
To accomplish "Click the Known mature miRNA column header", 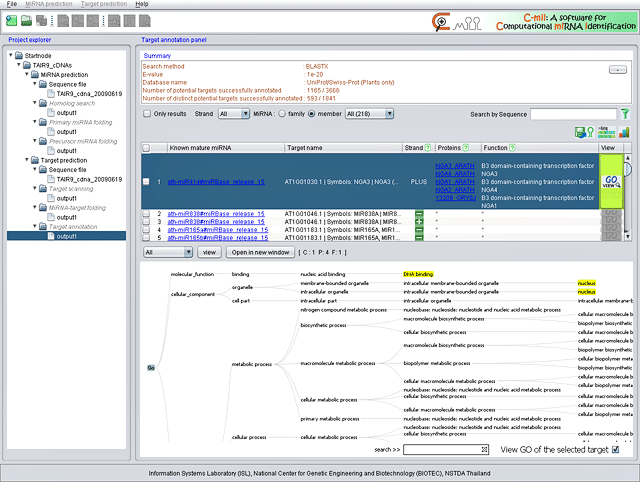I will coord(225,148).
